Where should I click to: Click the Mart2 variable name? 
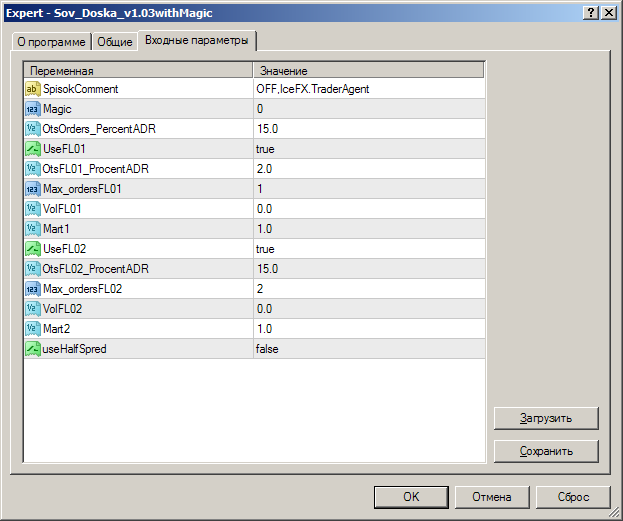click(56, 329)
